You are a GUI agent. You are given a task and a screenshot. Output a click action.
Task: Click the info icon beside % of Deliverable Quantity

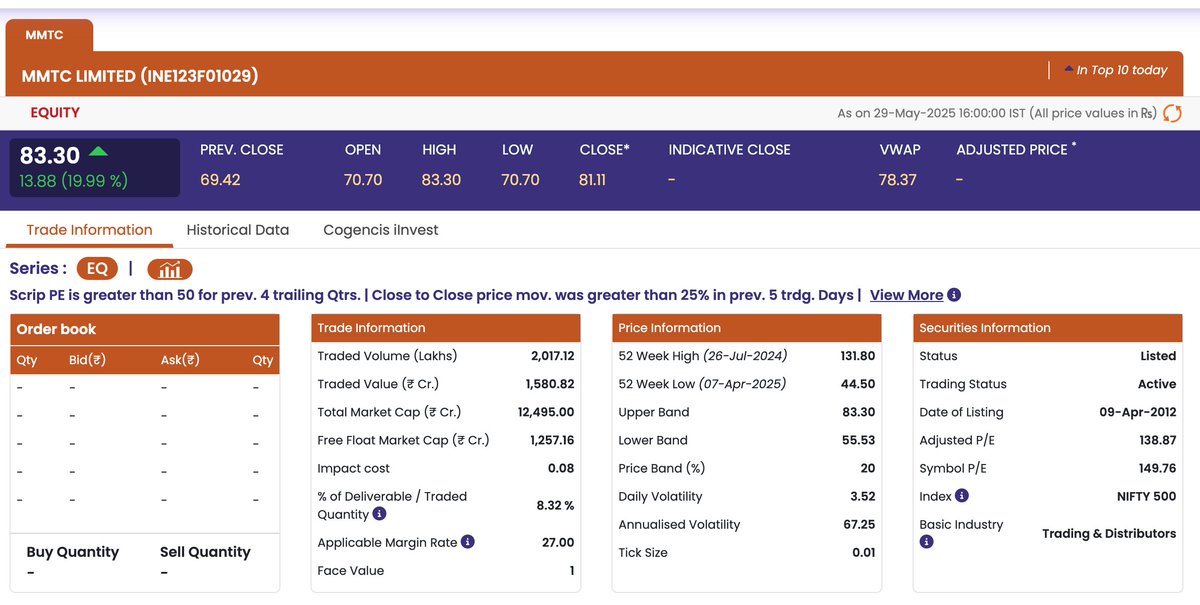(379, 513)
